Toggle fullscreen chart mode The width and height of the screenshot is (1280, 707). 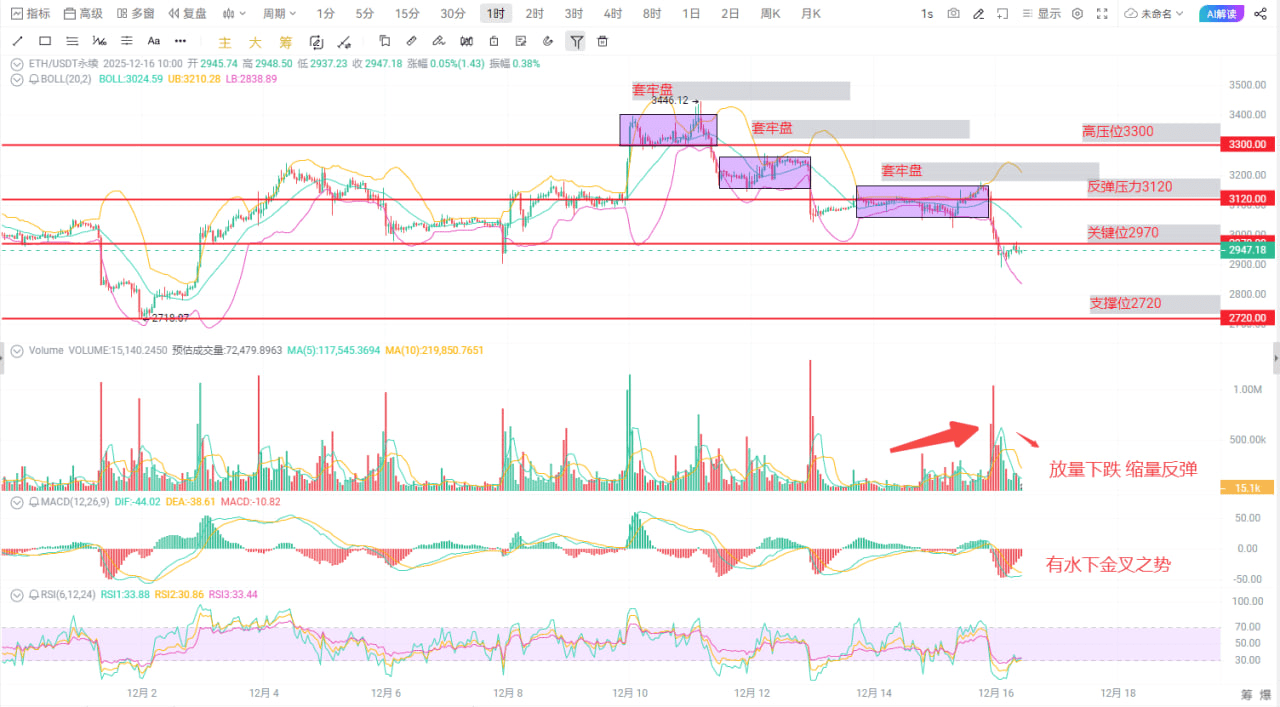[1103, 13]
